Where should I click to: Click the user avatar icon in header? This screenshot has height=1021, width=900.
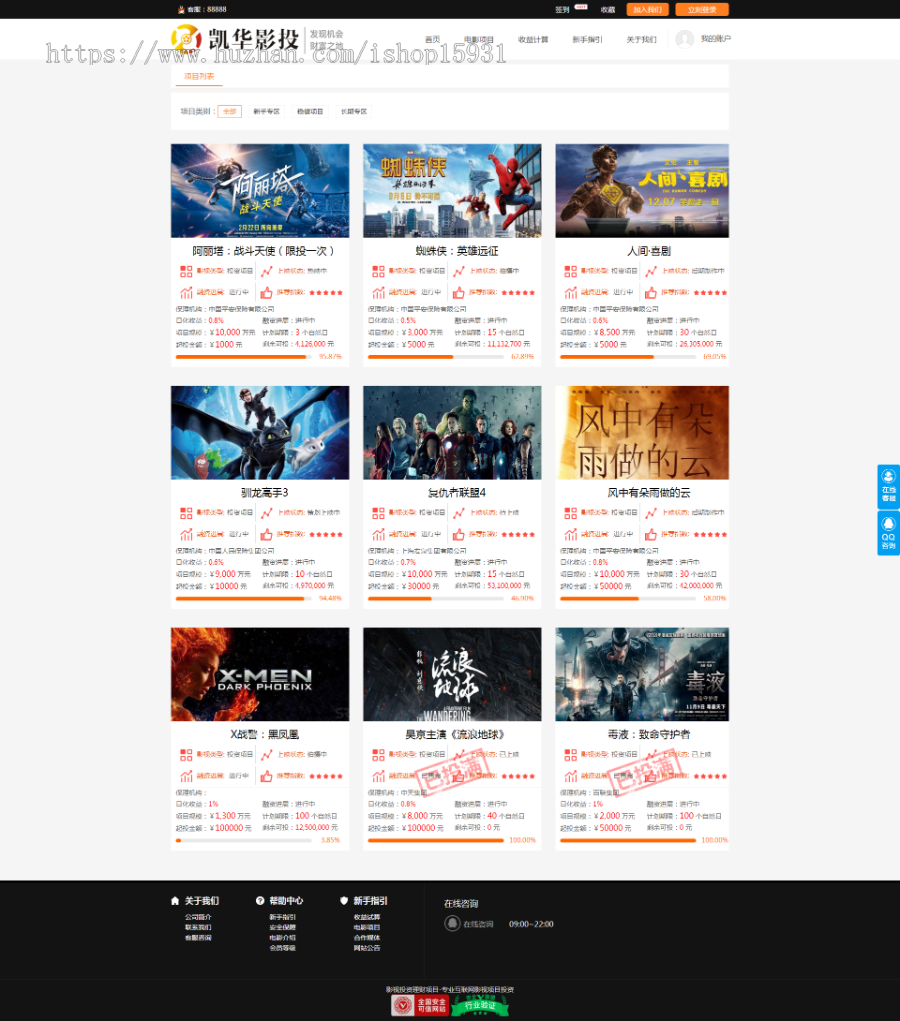click(x=684, y=39)
